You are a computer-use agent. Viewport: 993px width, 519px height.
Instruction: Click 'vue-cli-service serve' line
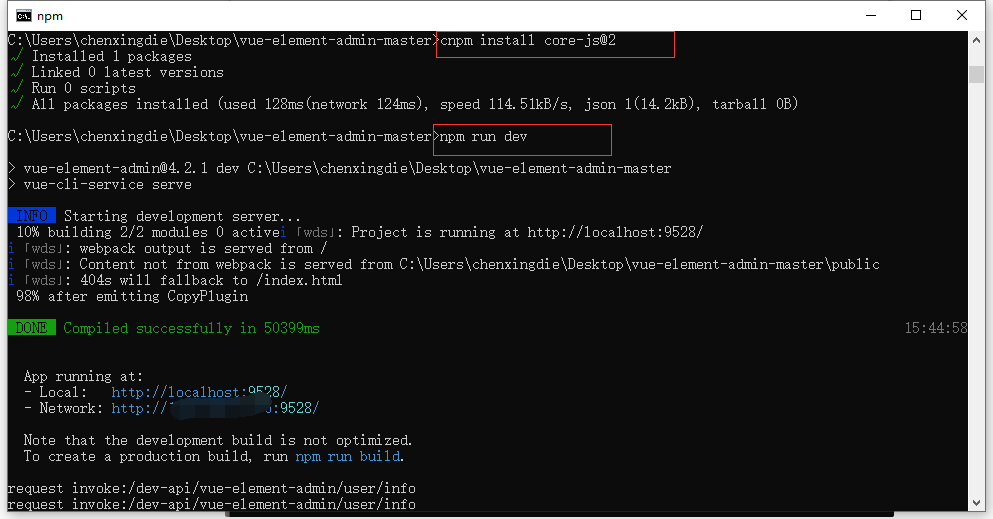[108, 184]
